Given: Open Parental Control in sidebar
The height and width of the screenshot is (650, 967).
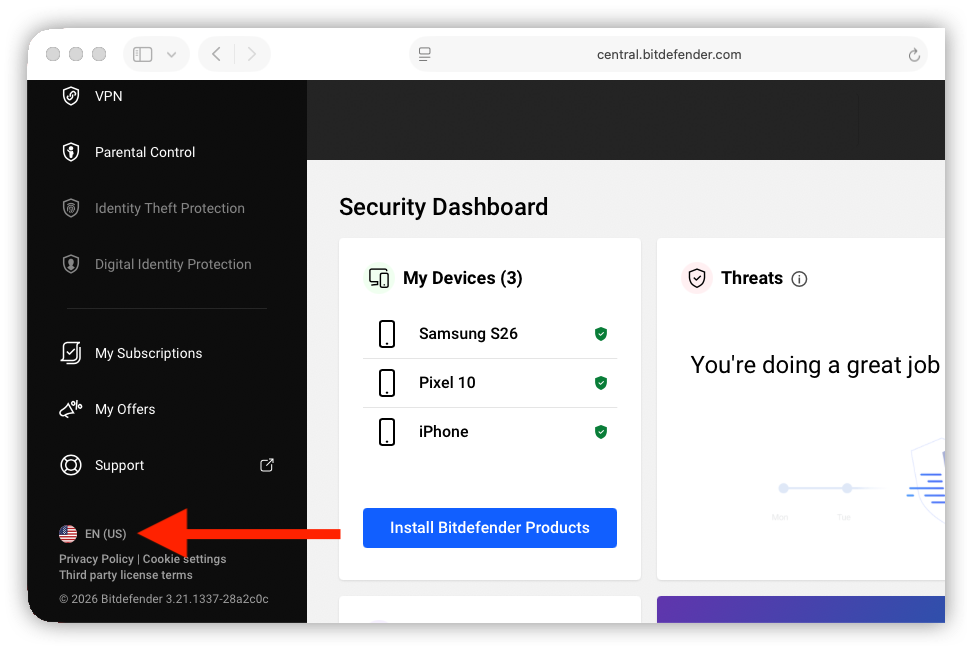Looking at the screenshot, I should (x=145, y=152).
